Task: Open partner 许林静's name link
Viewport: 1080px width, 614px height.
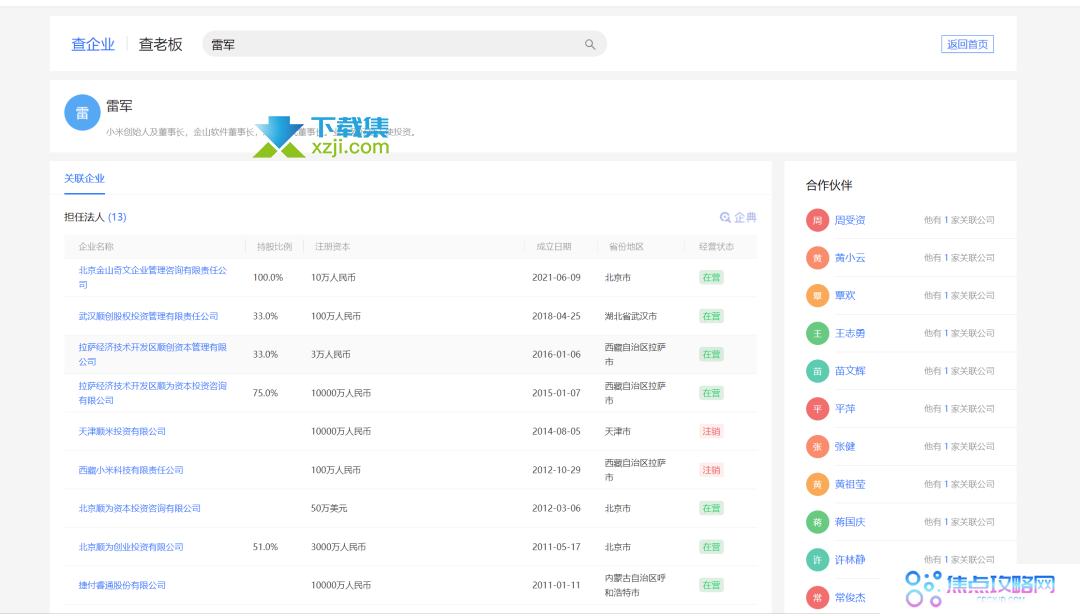Action: (850, 560)
